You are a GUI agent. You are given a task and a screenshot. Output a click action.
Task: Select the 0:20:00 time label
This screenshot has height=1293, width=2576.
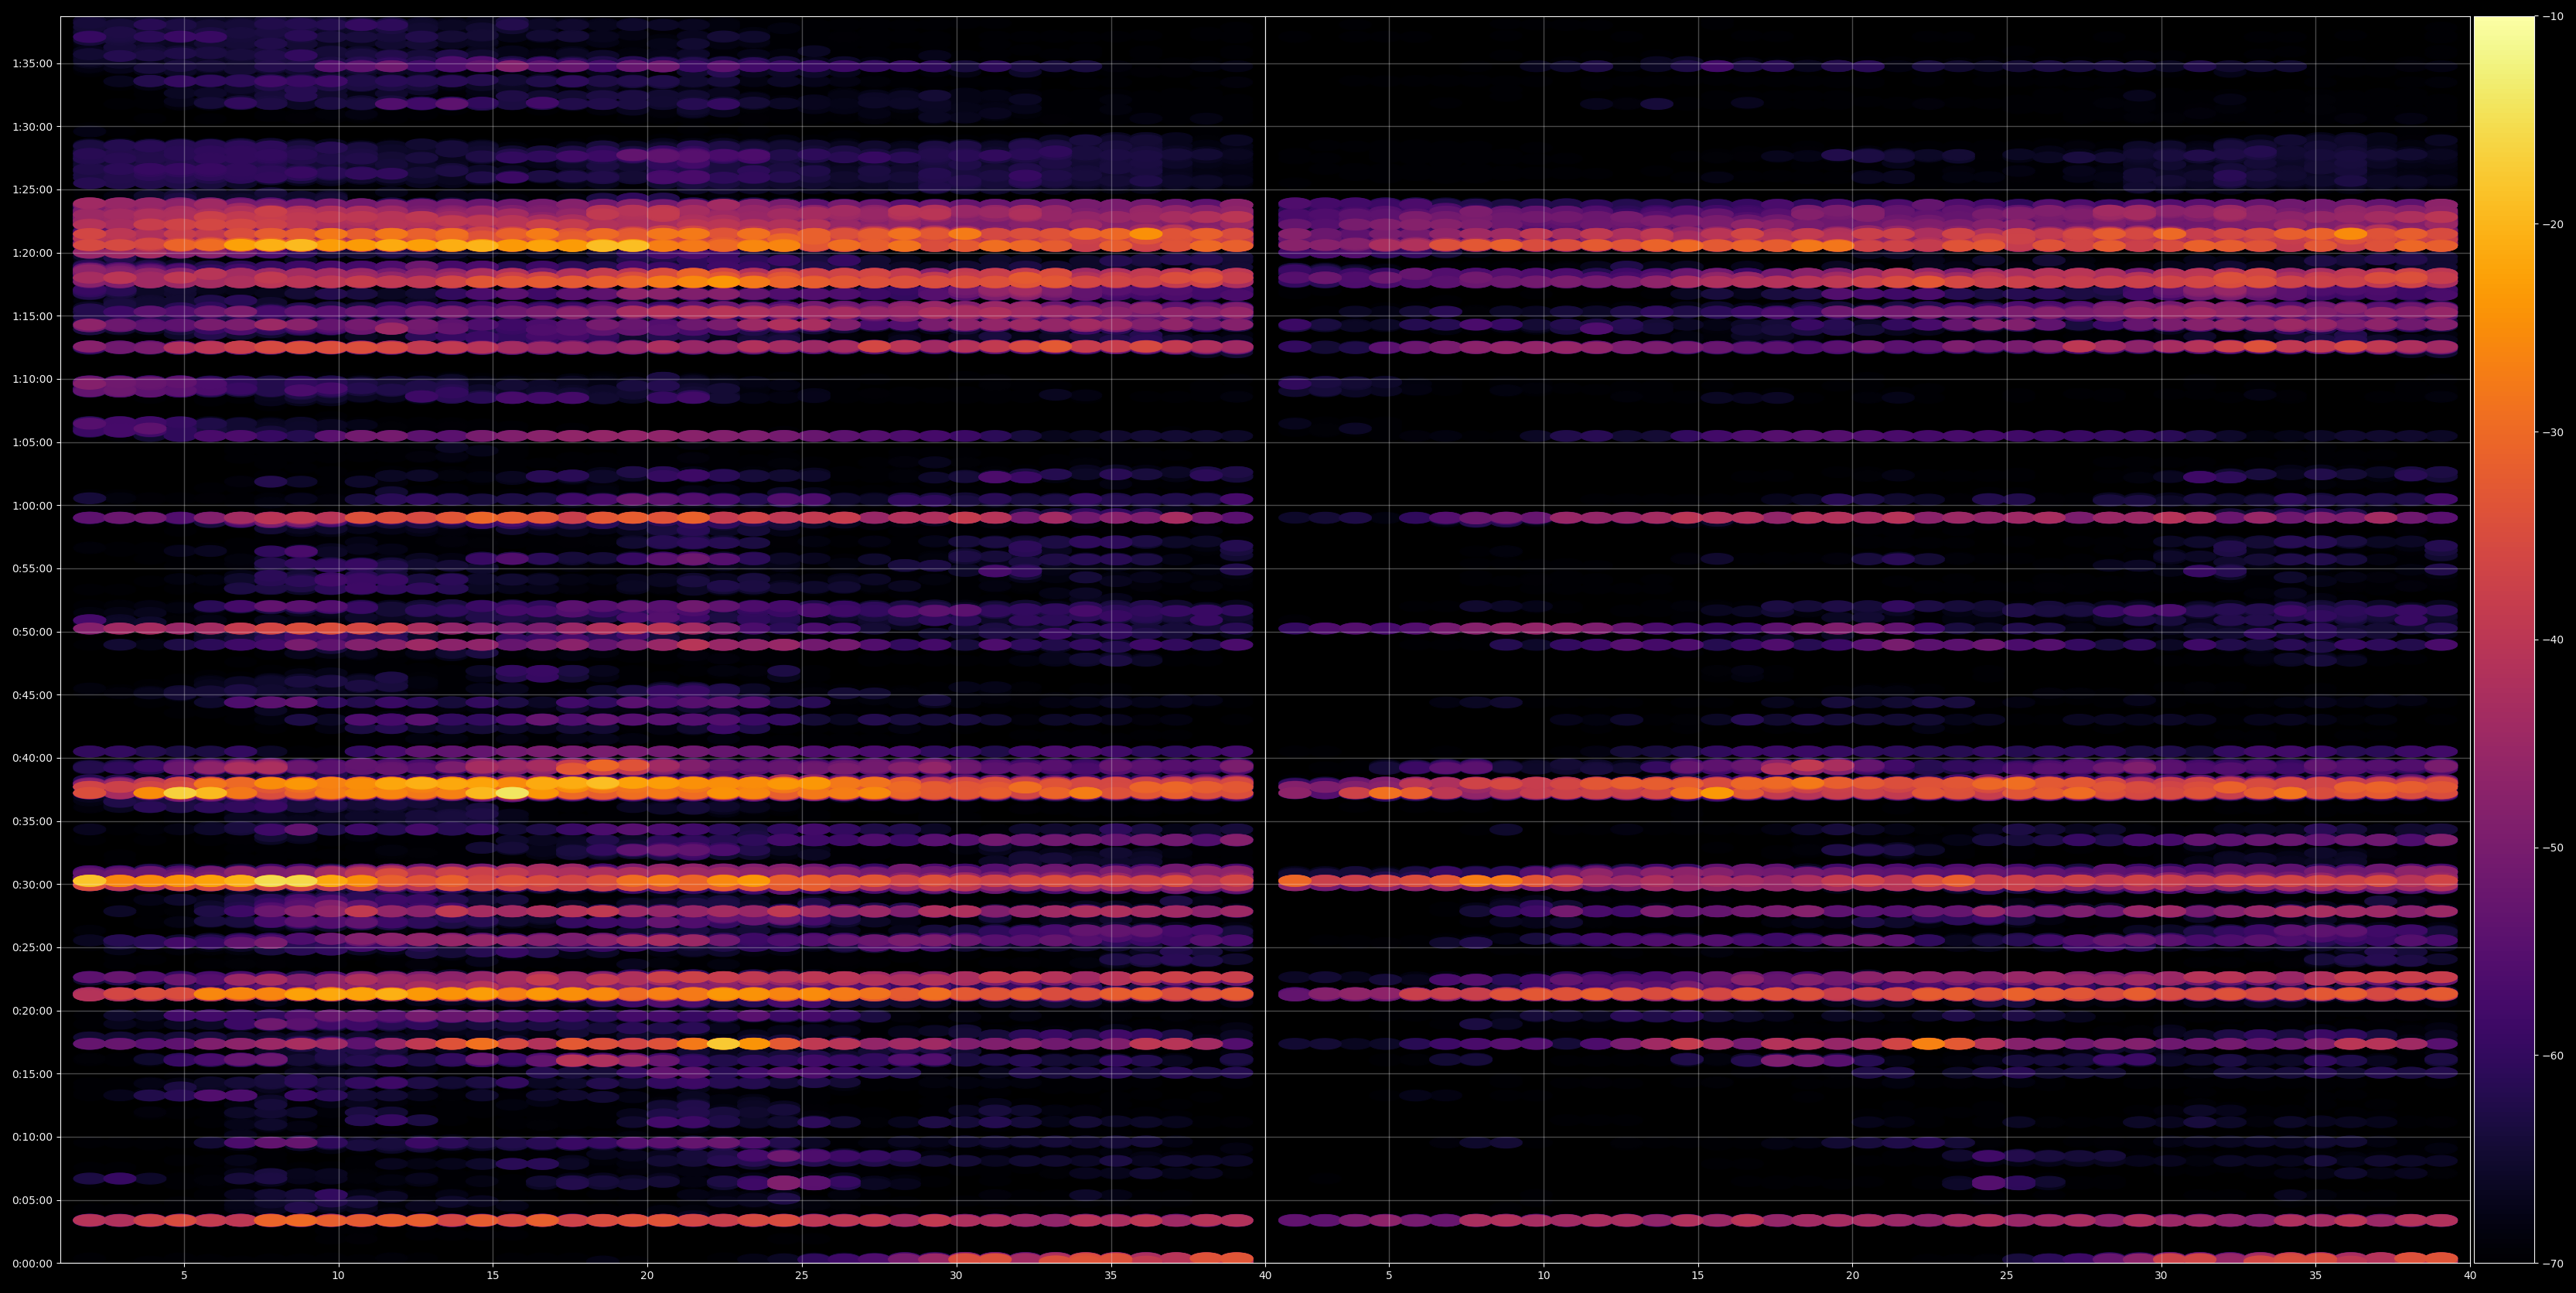32,1011
